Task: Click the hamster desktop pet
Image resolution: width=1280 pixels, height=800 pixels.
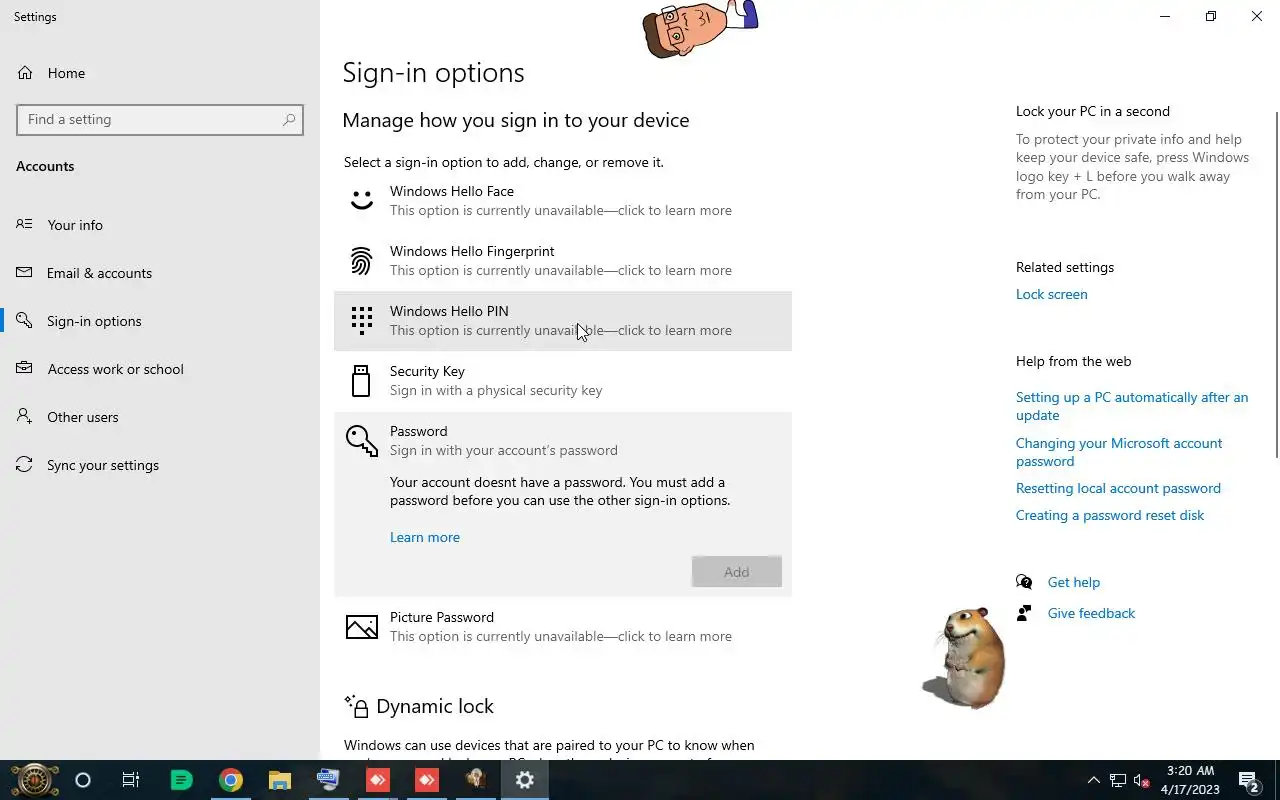Action: [x=964, y=657]
